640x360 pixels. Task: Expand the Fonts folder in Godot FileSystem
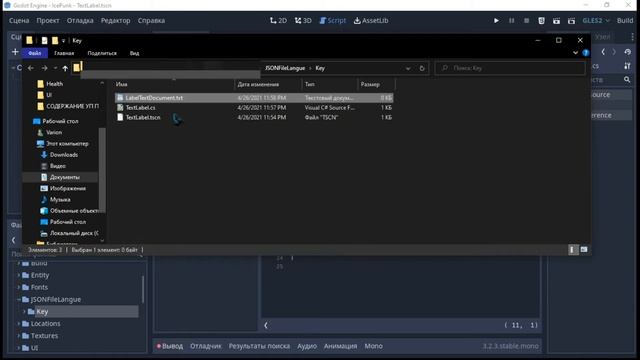coord(18,287)
